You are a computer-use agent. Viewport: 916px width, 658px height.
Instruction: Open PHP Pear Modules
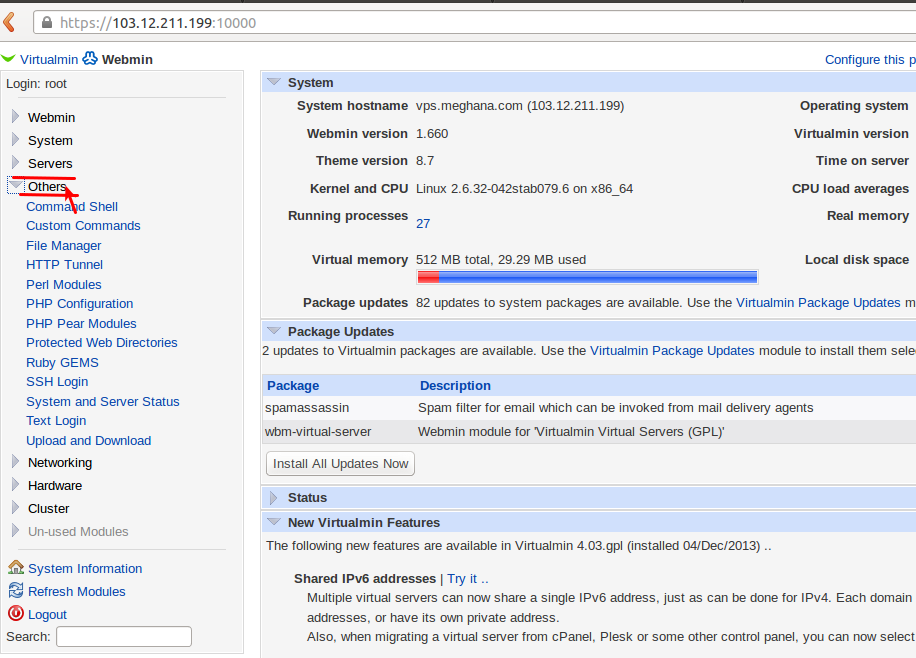point(81,324)
